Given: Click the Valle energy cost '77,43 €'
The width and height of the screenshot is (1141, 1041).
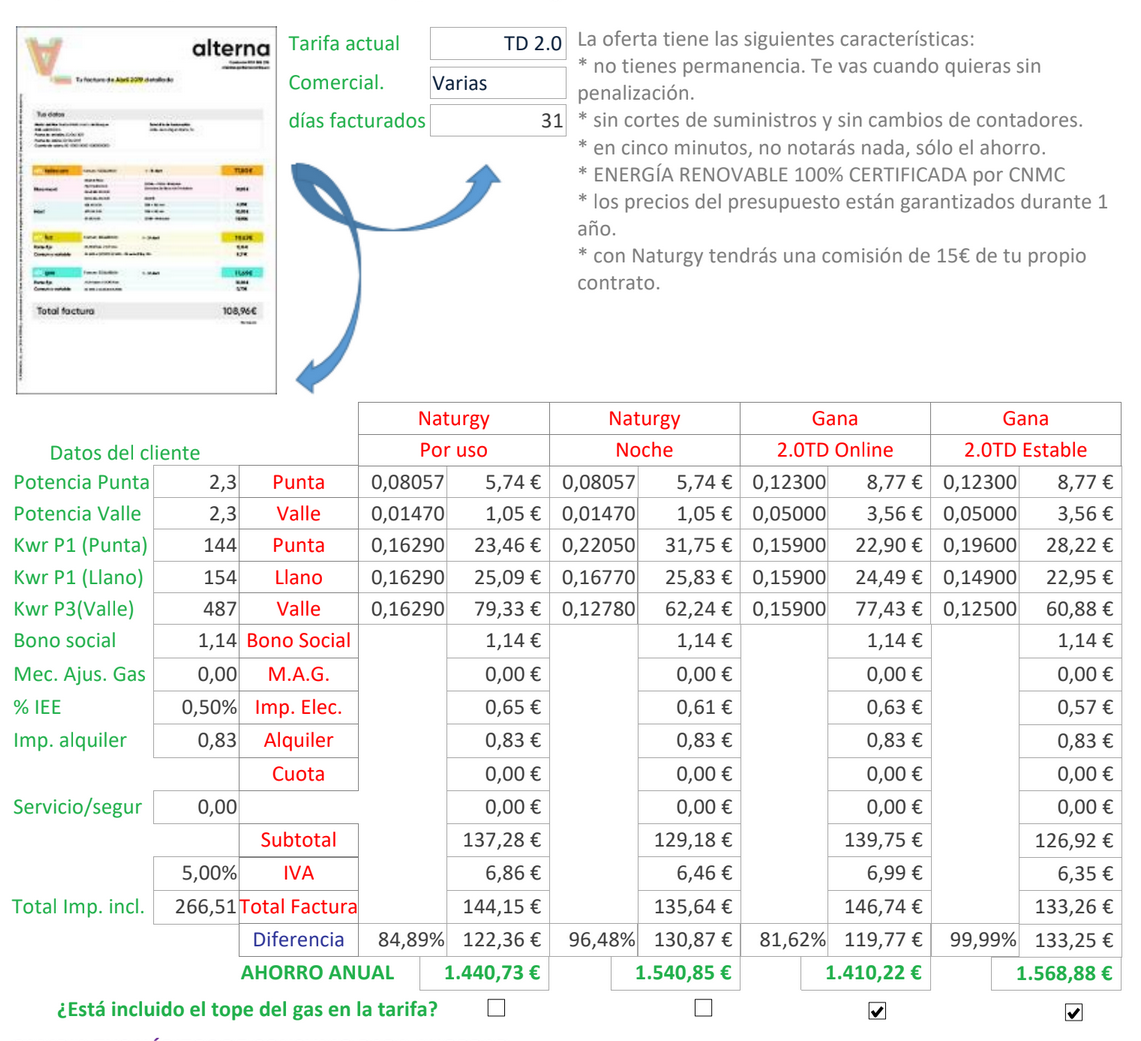Looking at the screenshot, I should [879, 609].
